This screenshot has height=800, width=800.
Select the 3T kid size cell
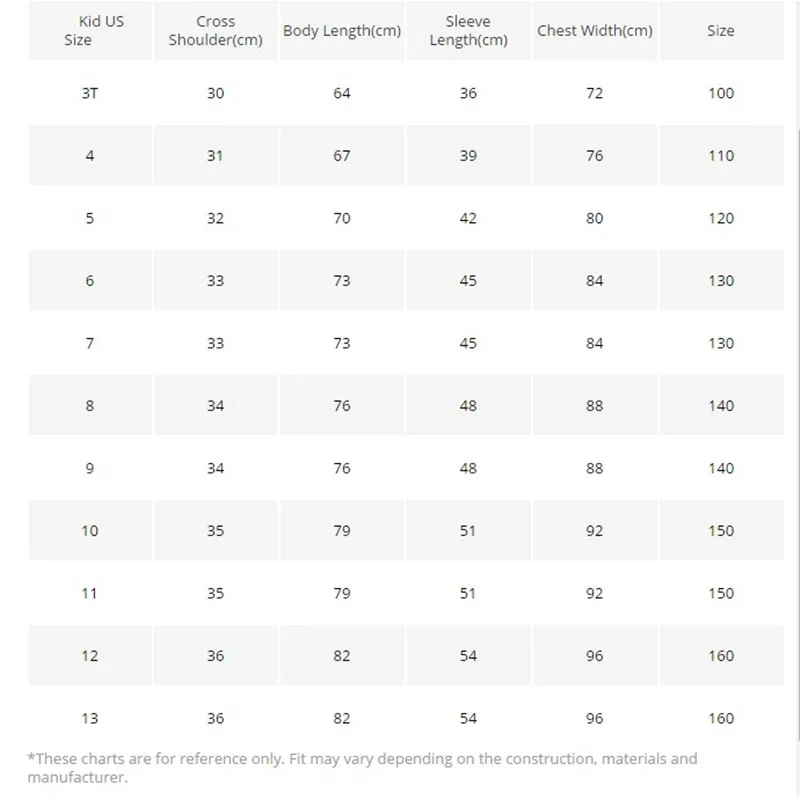pos(90,93)
